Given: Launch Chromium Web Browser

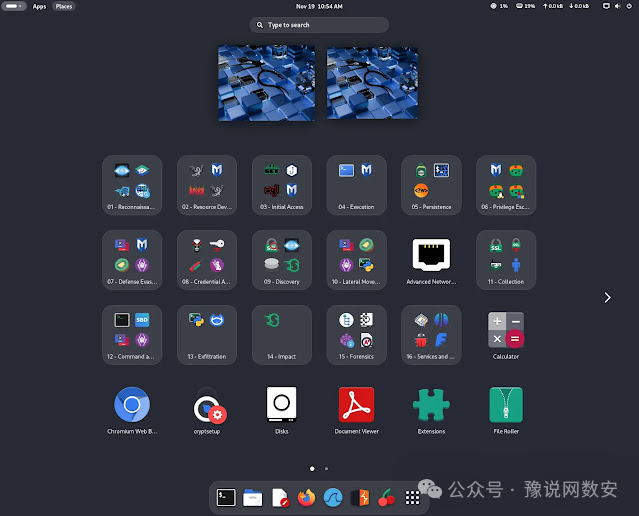Looking at the screenshot, I should (132, 410).
